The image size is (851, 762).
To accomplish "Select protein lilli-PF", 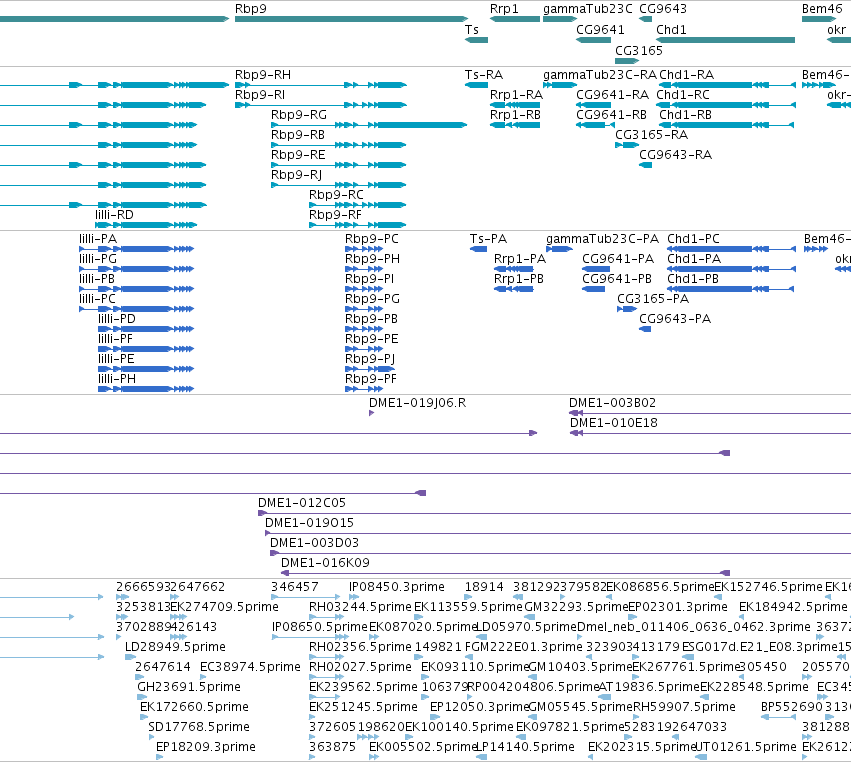I will [x=146, y=349].
